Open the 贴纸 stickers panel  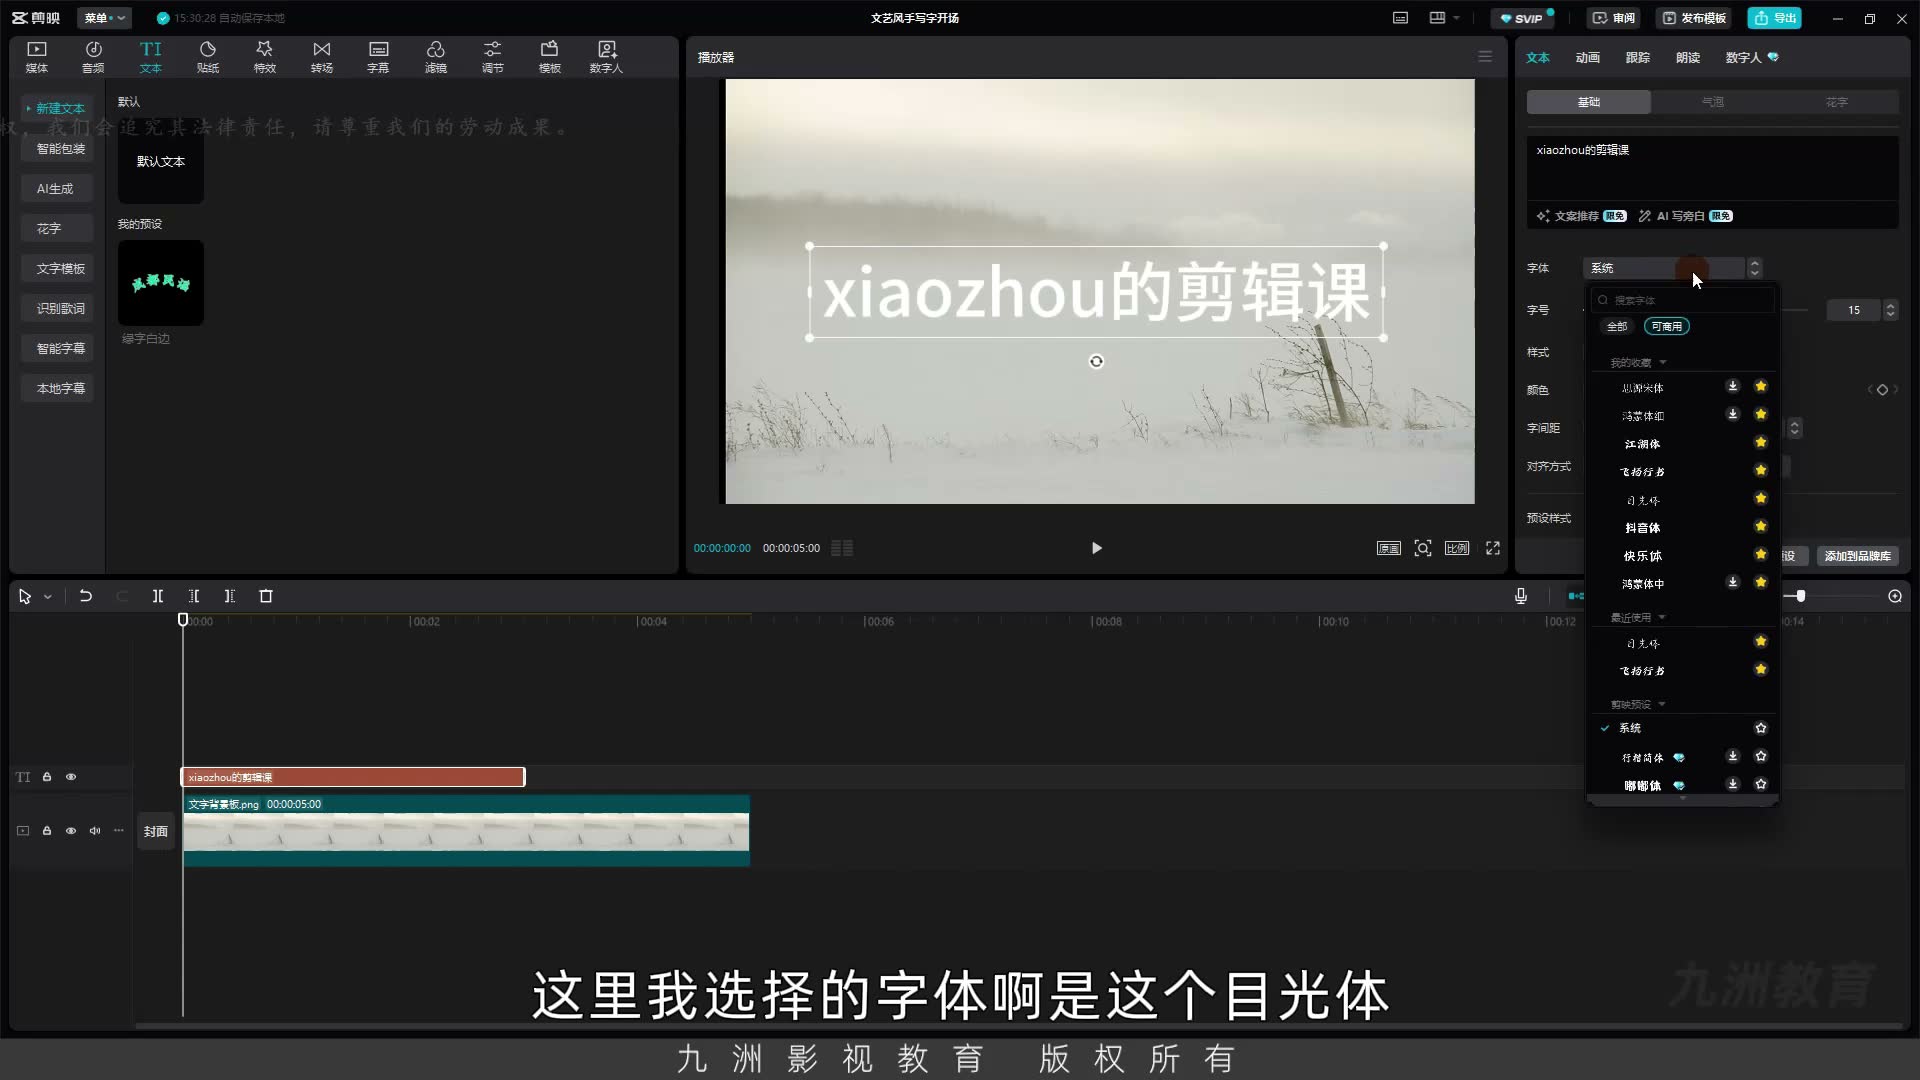coord(208,57)
